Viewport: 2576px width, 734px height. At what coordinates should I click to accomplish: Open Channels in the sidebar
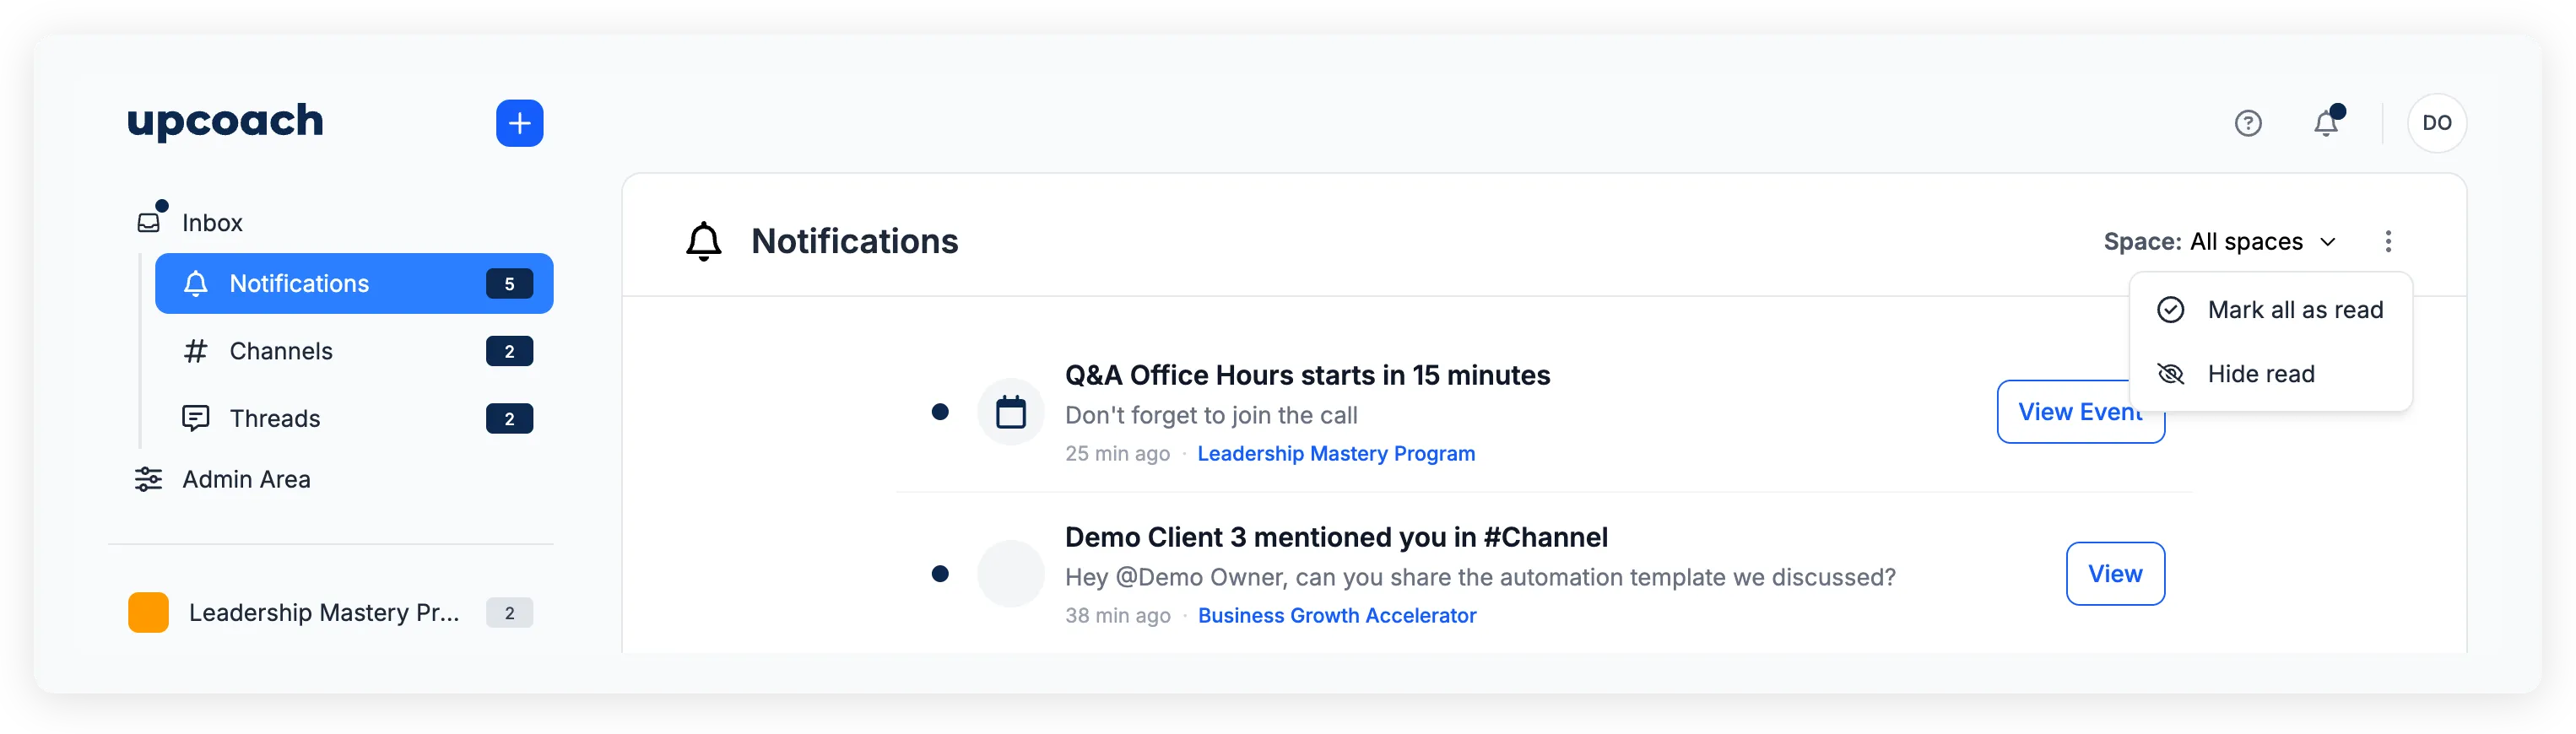click(281, 351)
